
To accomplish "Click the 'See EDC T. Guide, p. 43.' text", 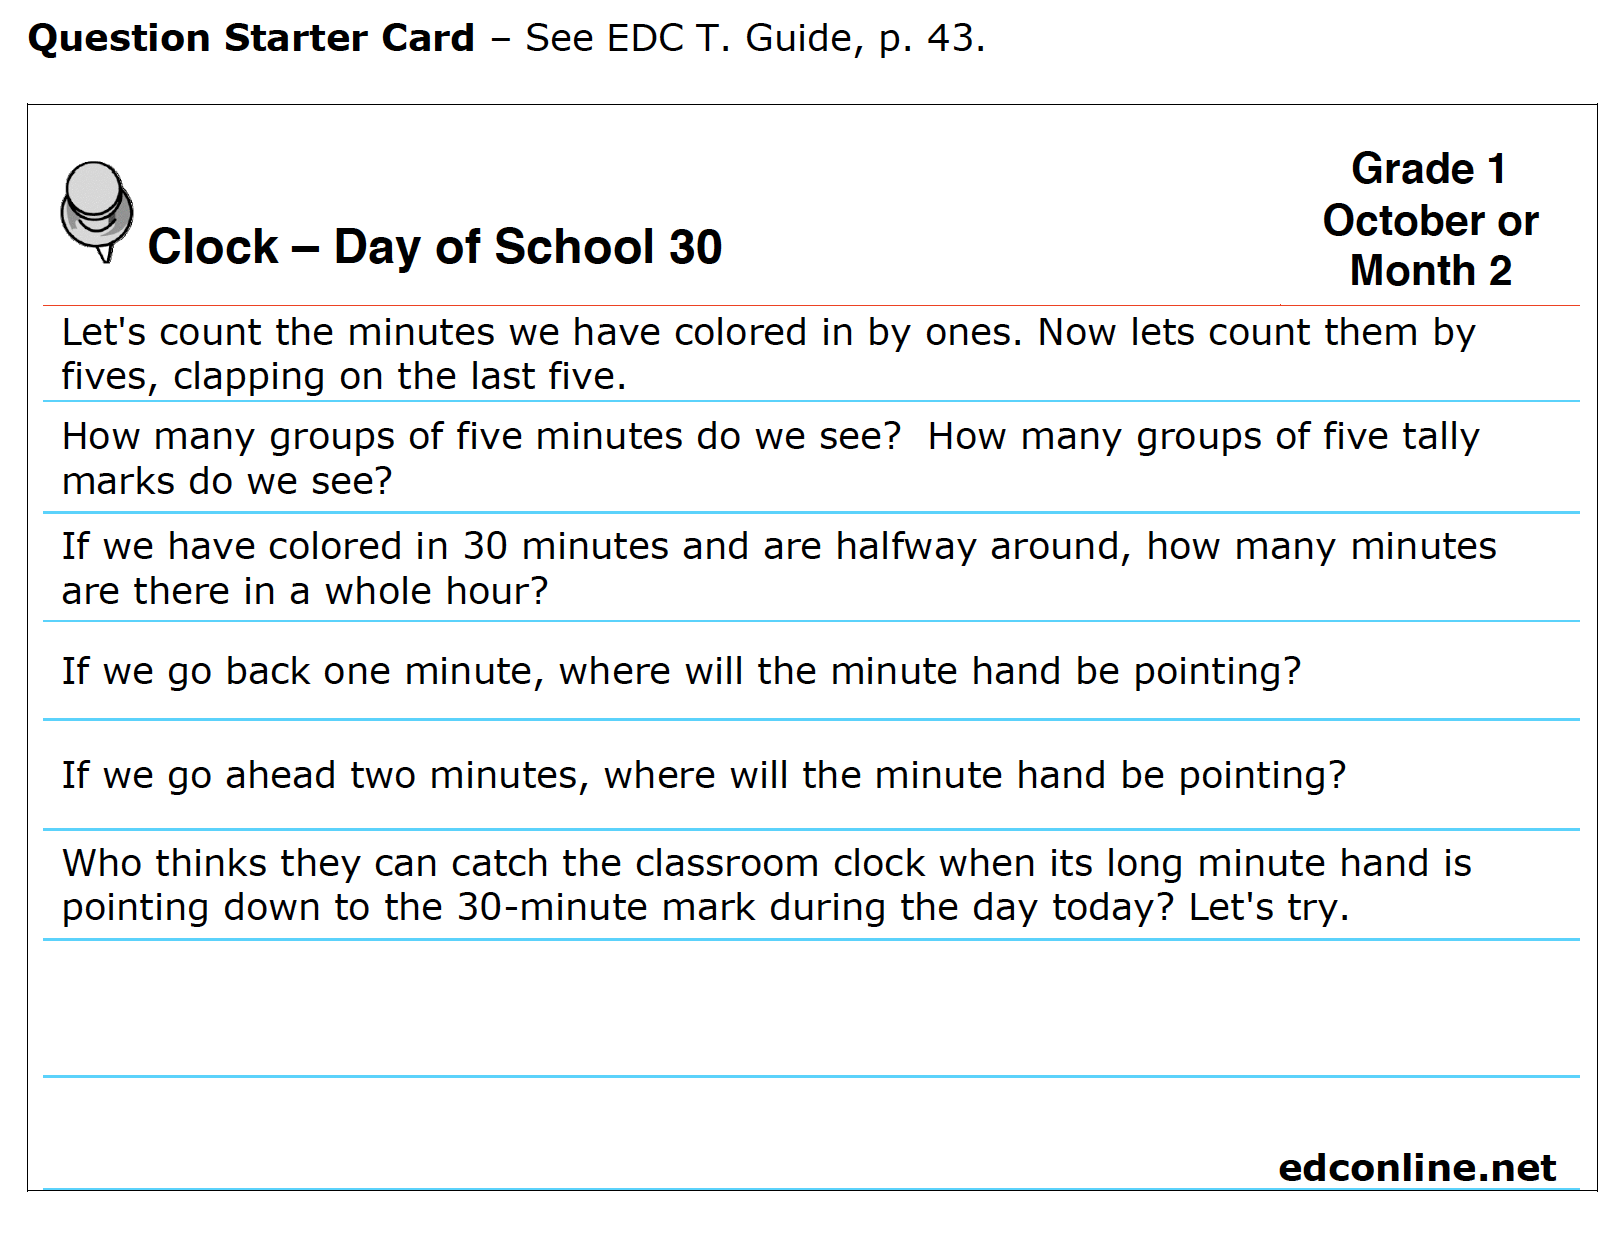I will (755, 38).
